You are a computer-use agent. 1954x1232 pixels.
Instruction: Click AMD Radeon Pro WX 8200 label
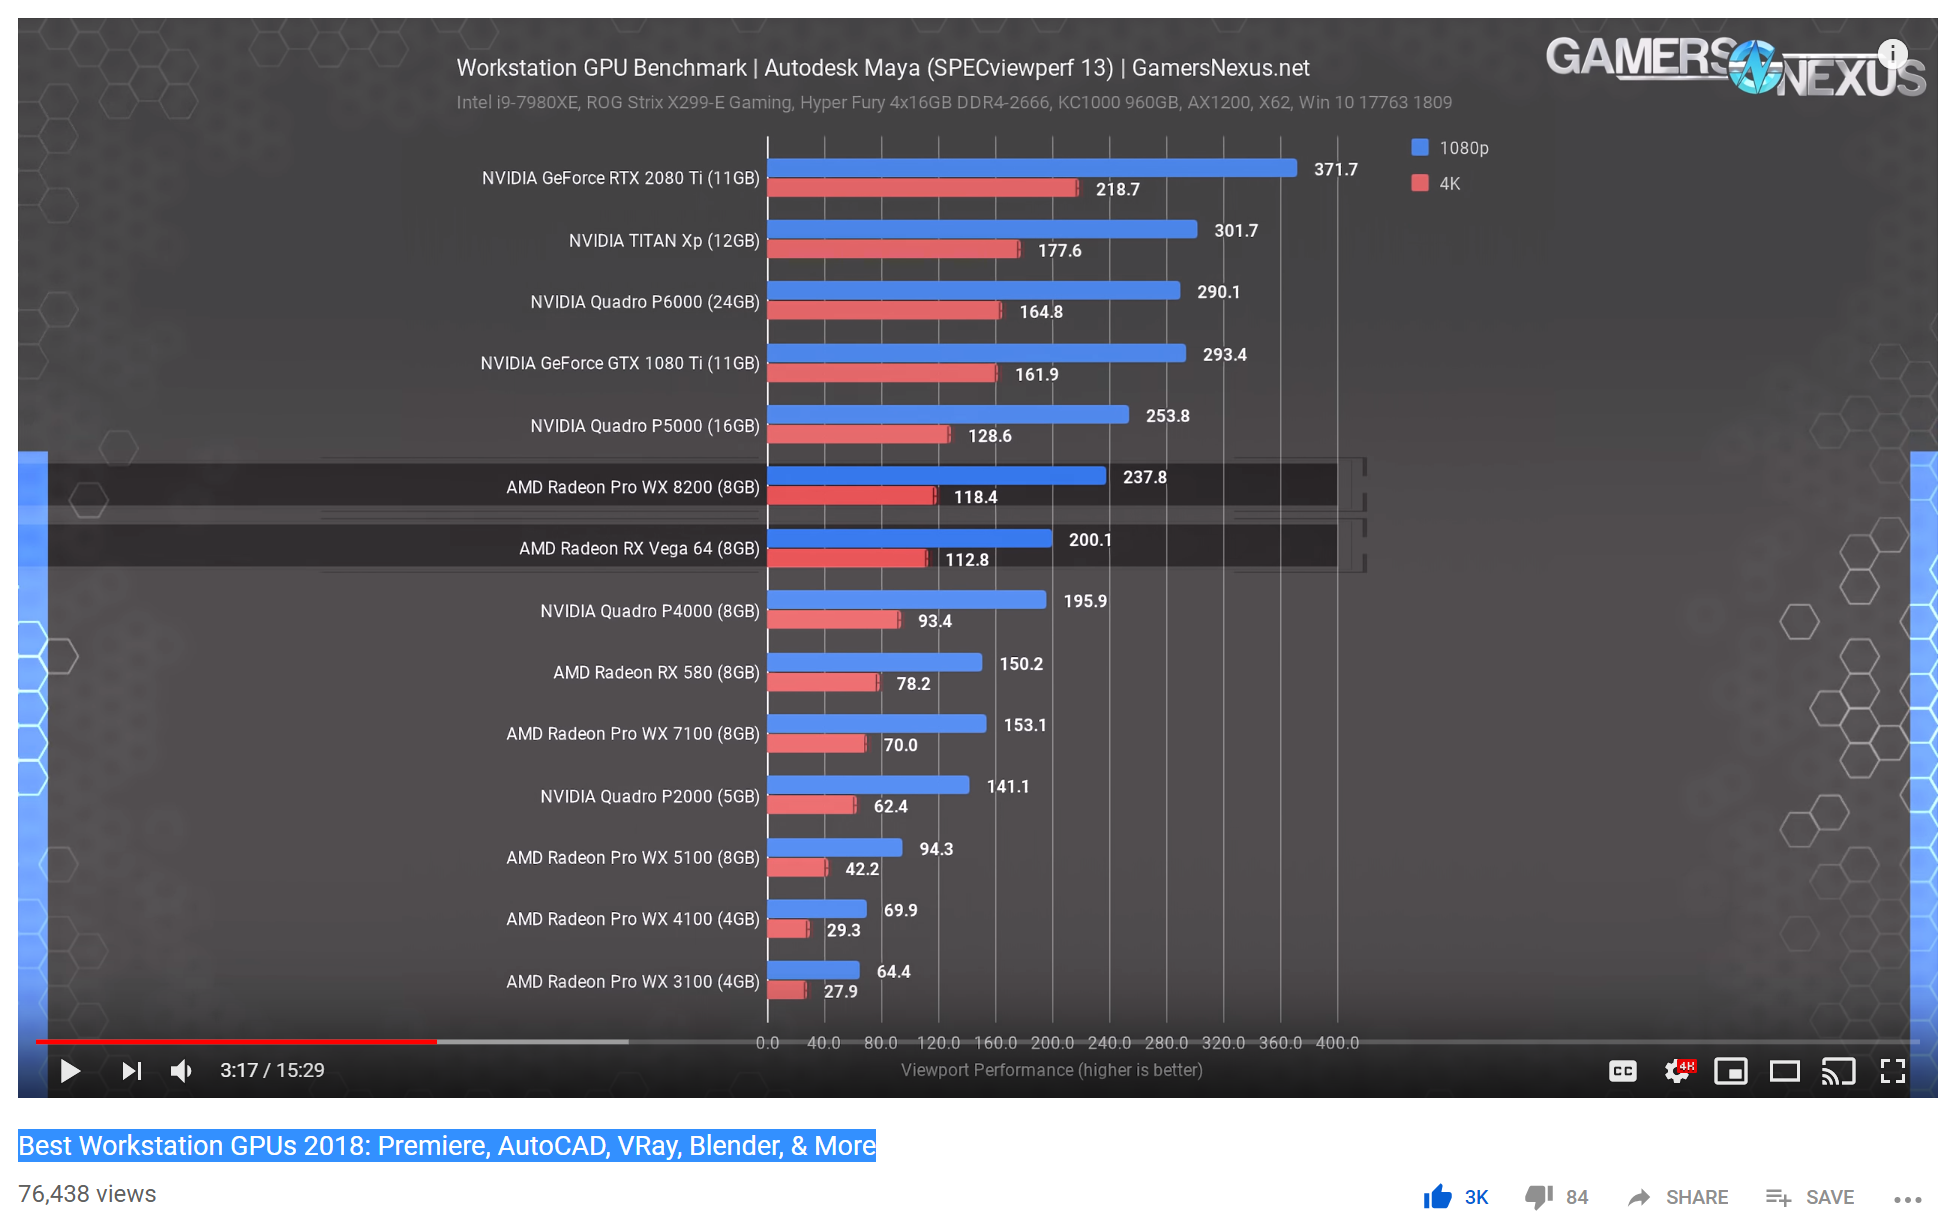(x=633, y=487)
